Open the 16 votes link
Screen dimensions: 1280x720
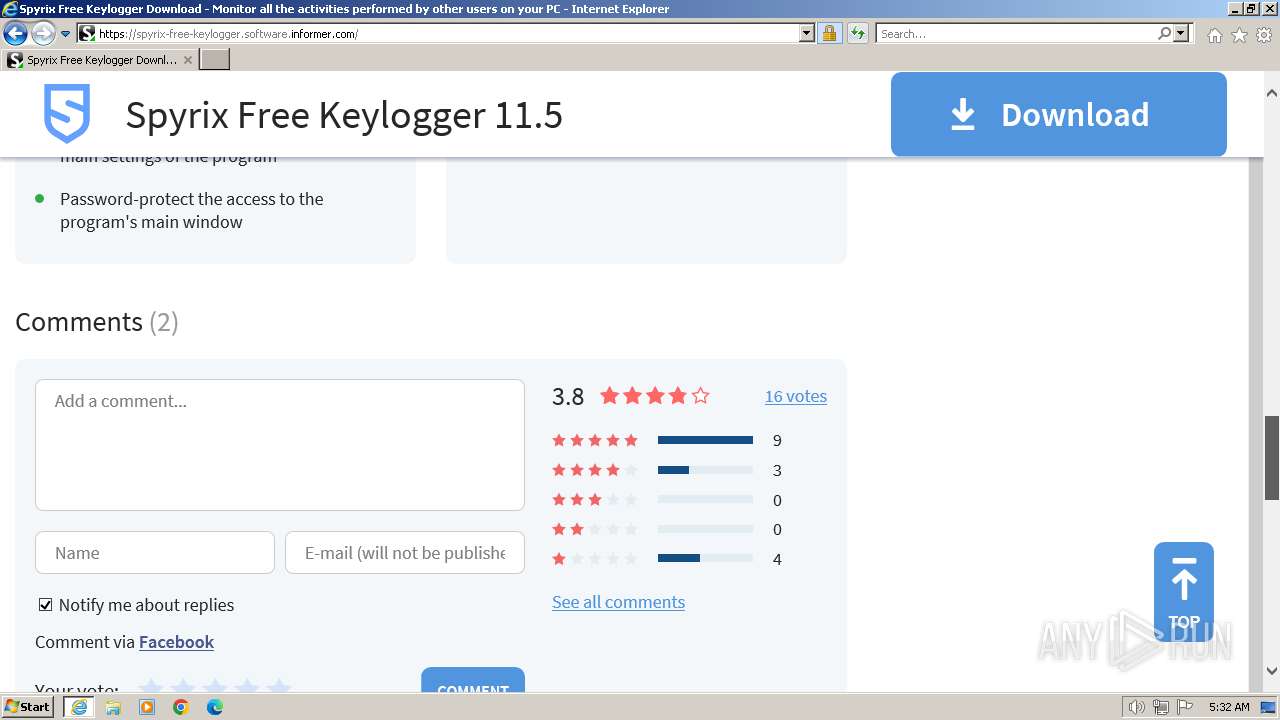pyautogui.click(x=796, y=396)
